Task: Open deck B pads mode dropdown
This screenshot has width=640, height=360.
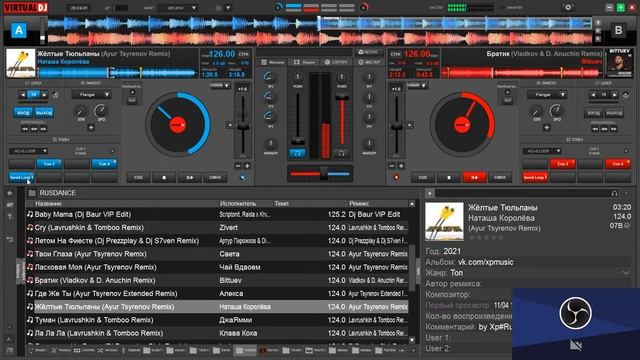Action: tap(542, 151)
